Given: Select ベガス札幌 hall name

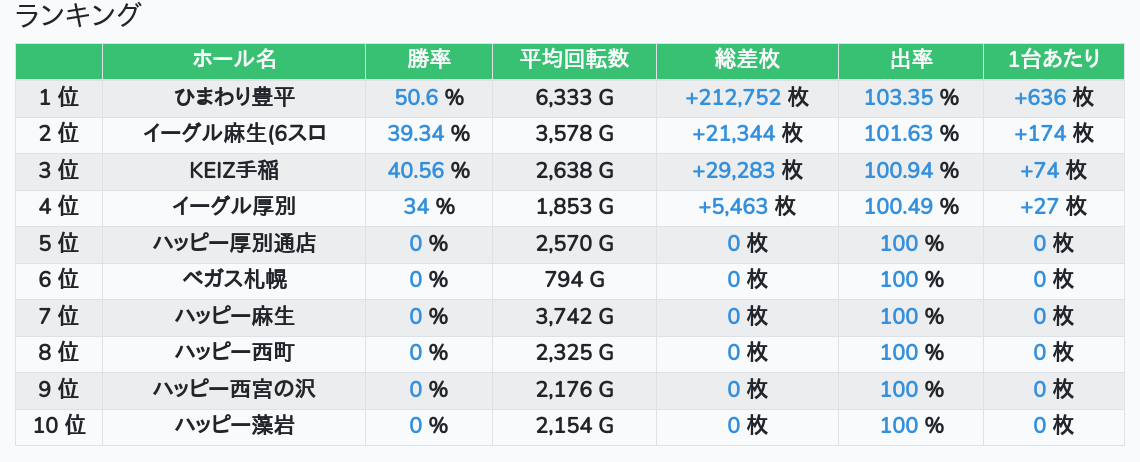Looking at the screenshot, I should tap(234, 280).
